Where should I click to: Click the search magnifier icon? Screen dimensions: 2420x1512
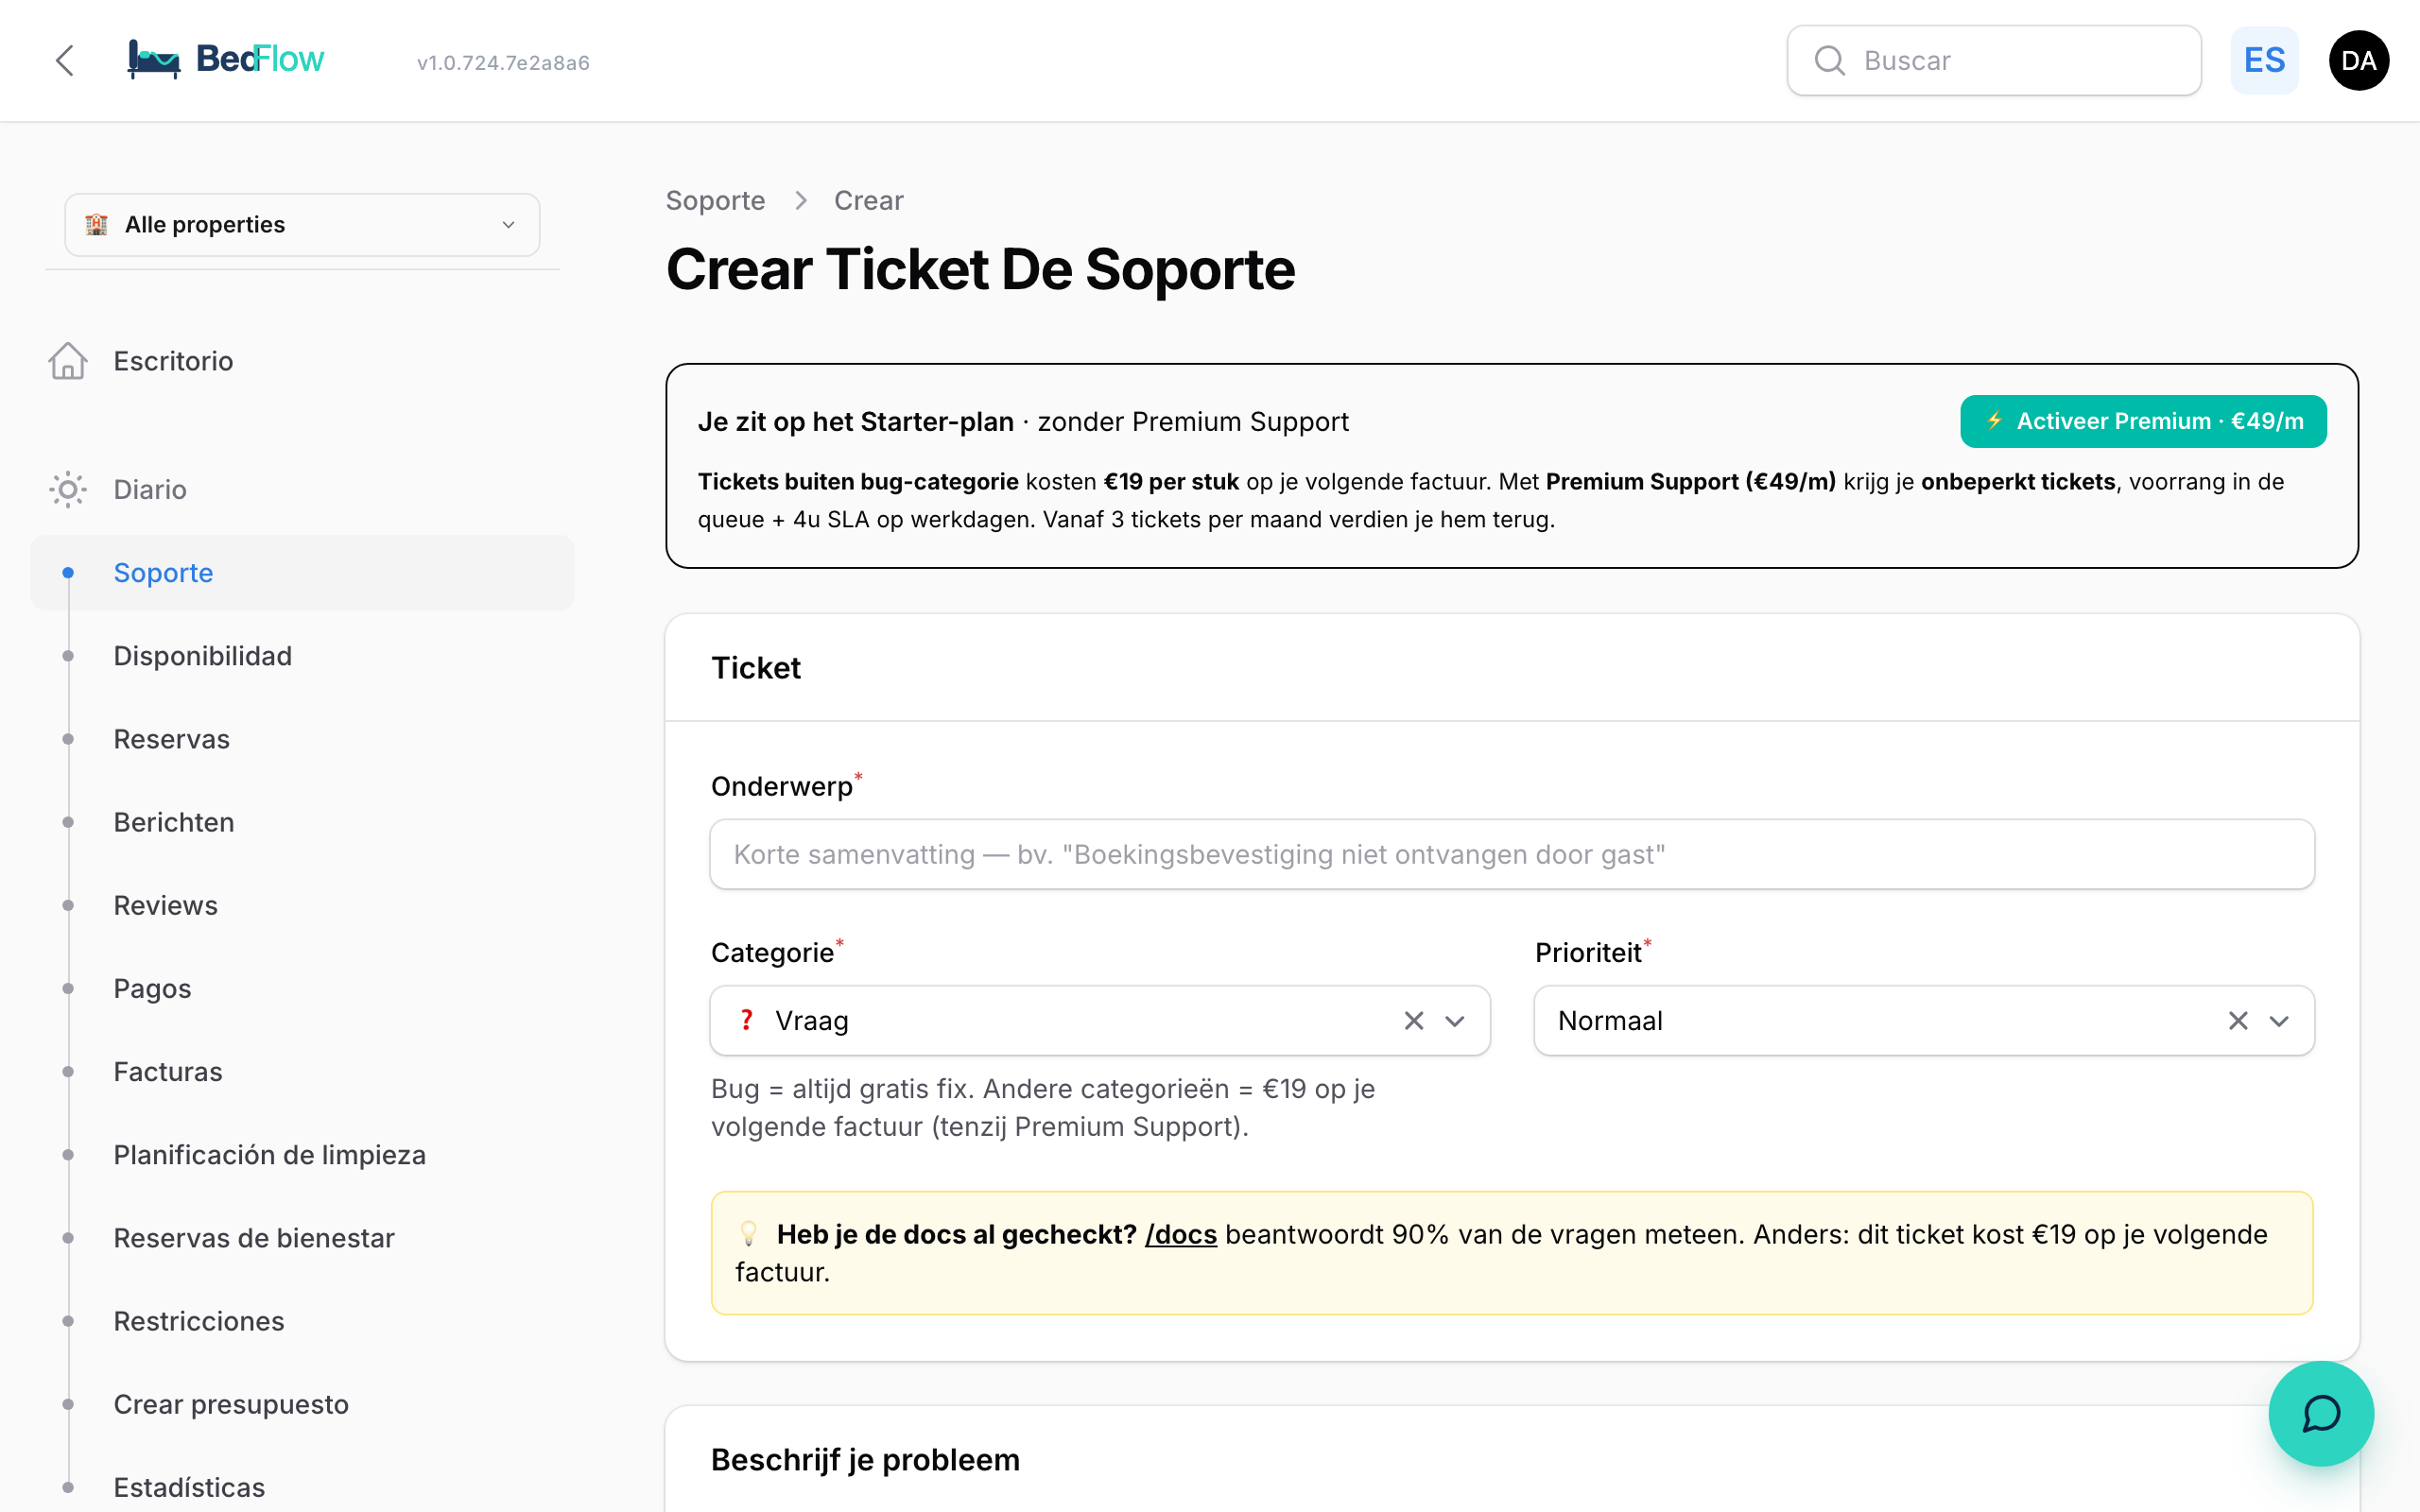click(x=1829, y=61)
